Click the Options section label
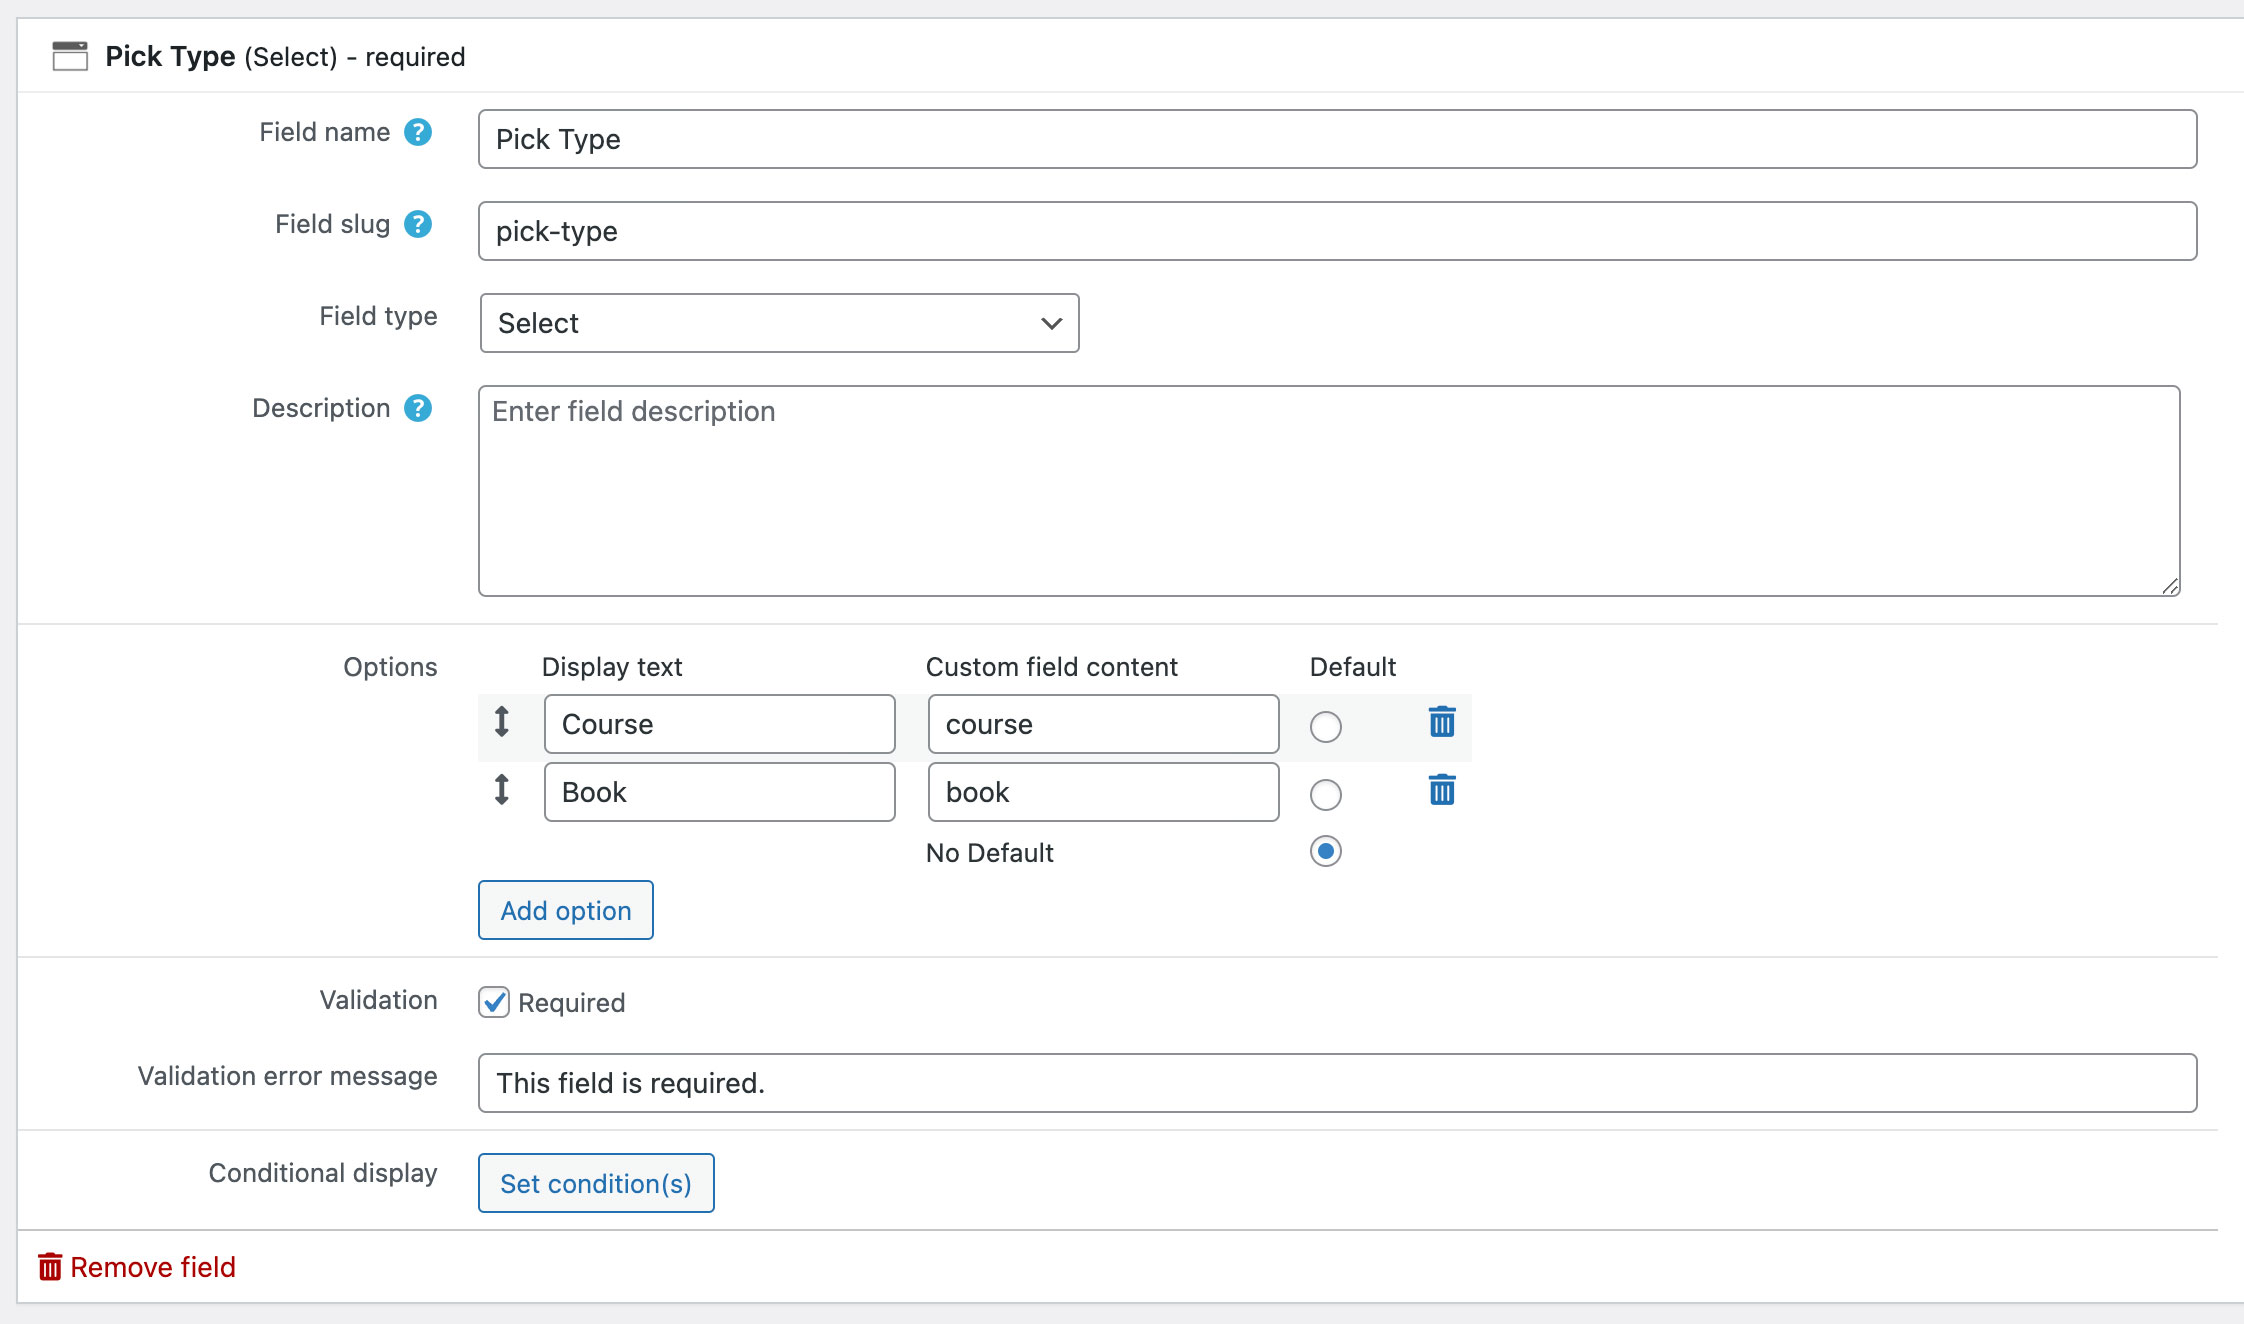 tap(390, 667)
